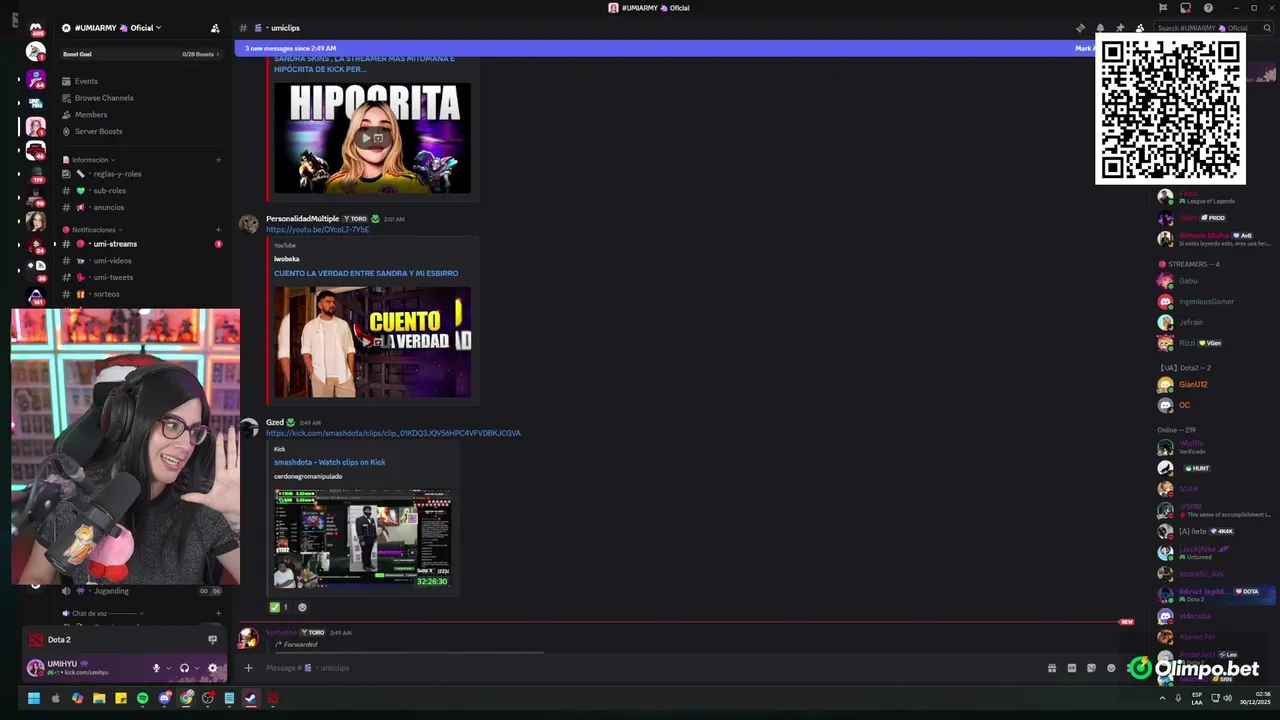Open server icon with 161 badge
This screenshot has height=720, width=1280.
click(x=36, y=296)
